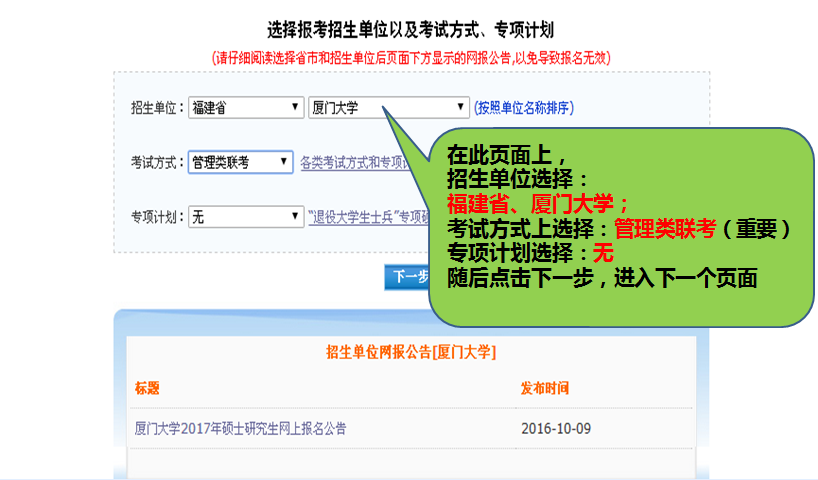This screenshot has height=480, width=818.
Task: Click the 考试方式 field label
Action: (158, 162)
